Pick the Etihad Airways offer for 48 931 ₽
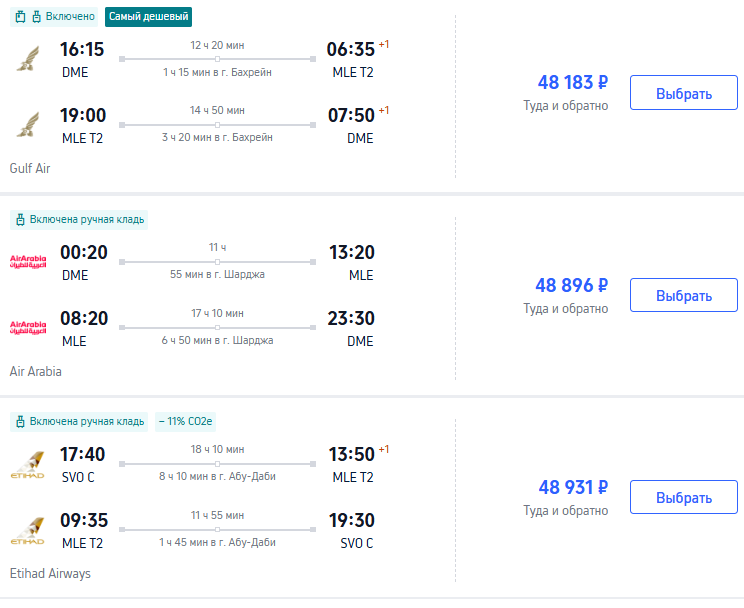The height and width of the screenshot is (608, 744). pos(683,498)
